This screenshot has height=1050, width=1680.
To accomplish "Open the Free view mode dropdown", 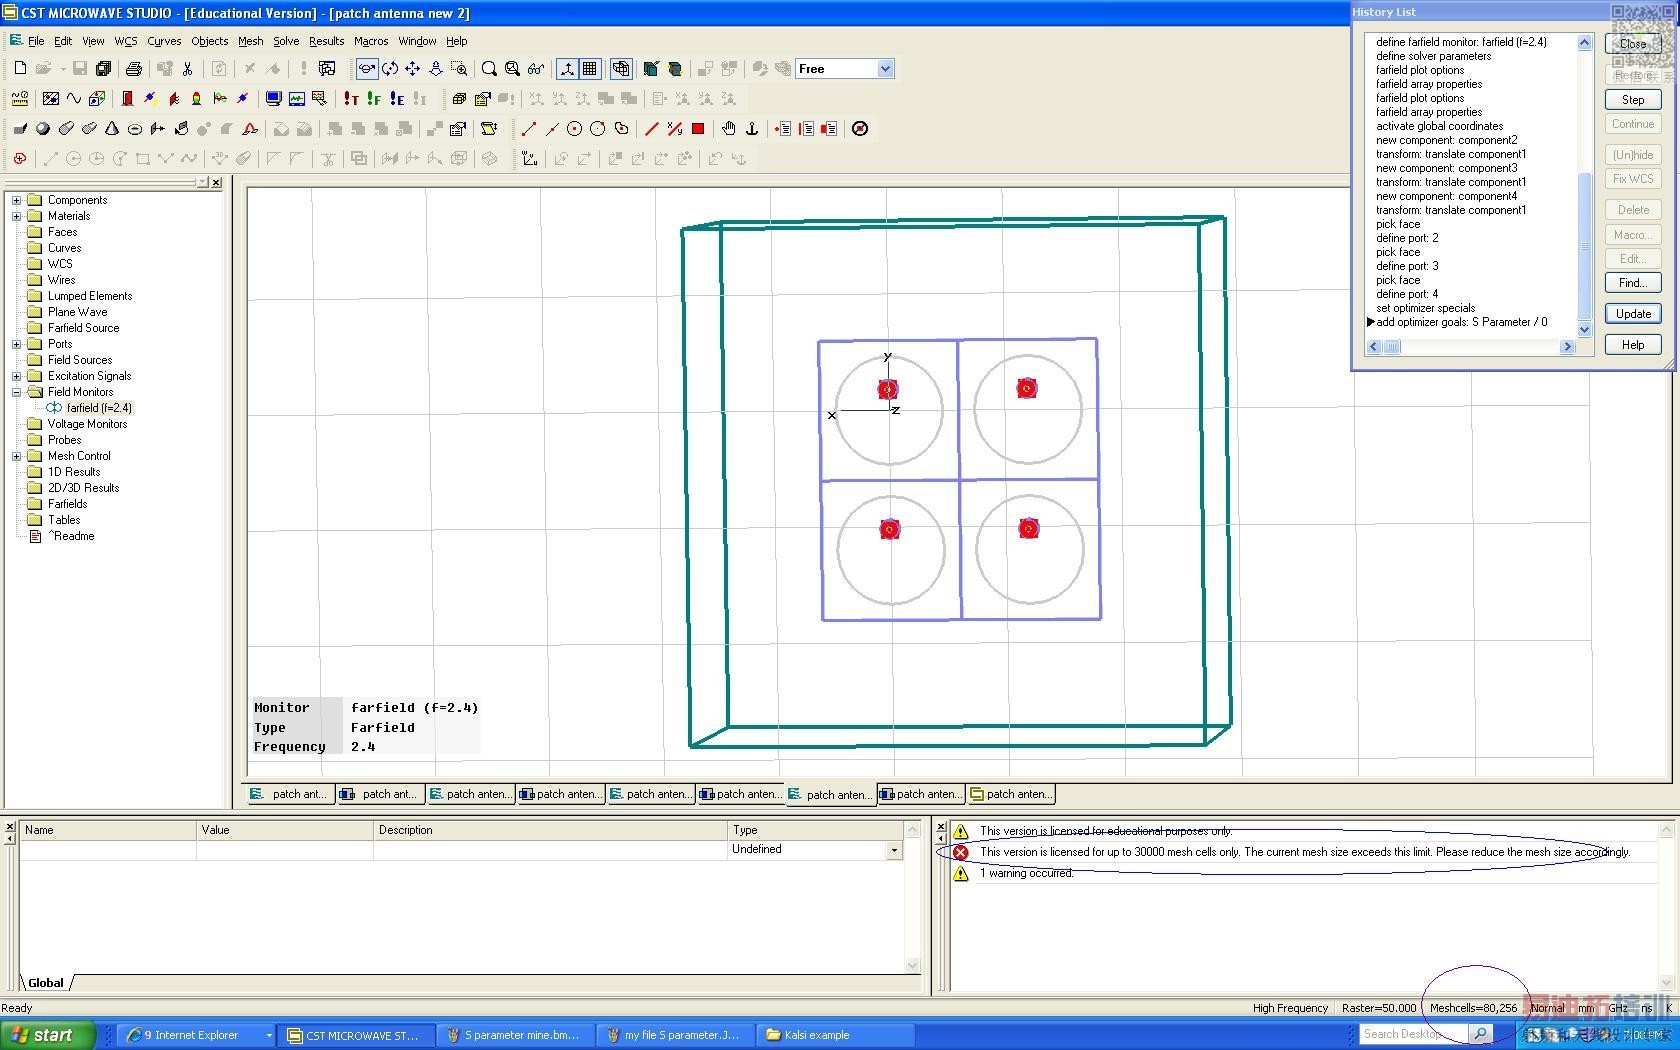I will [884, 69].
